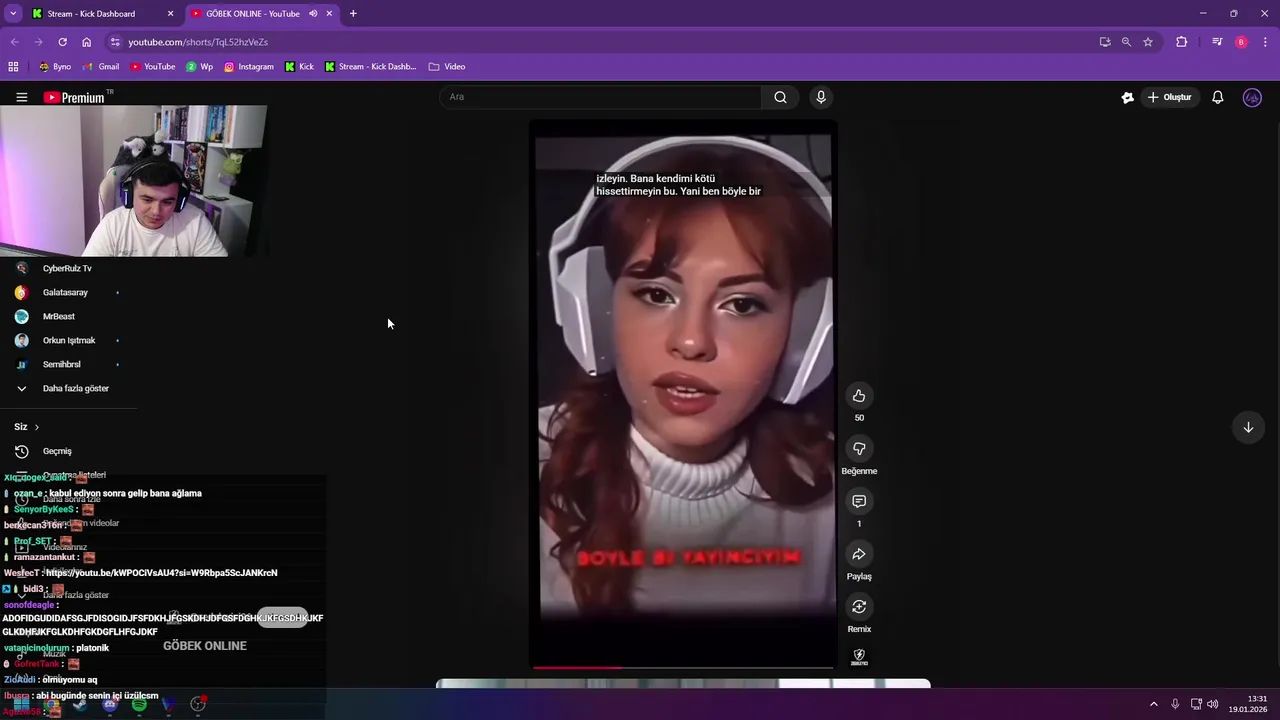Open the zoom indicator in address bar
Screen dimensions: 1280x720
[x=1126, y=42]
